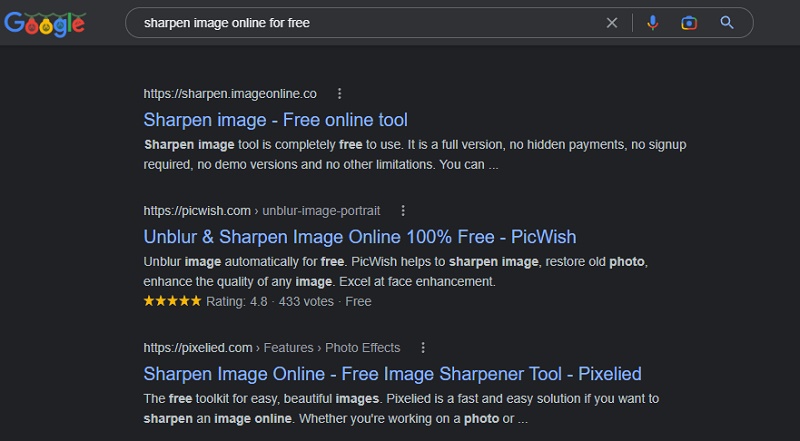Open three-dot menu beside picwish.com result
Viewport: 800px width, 441px height.
click(403, 210)
